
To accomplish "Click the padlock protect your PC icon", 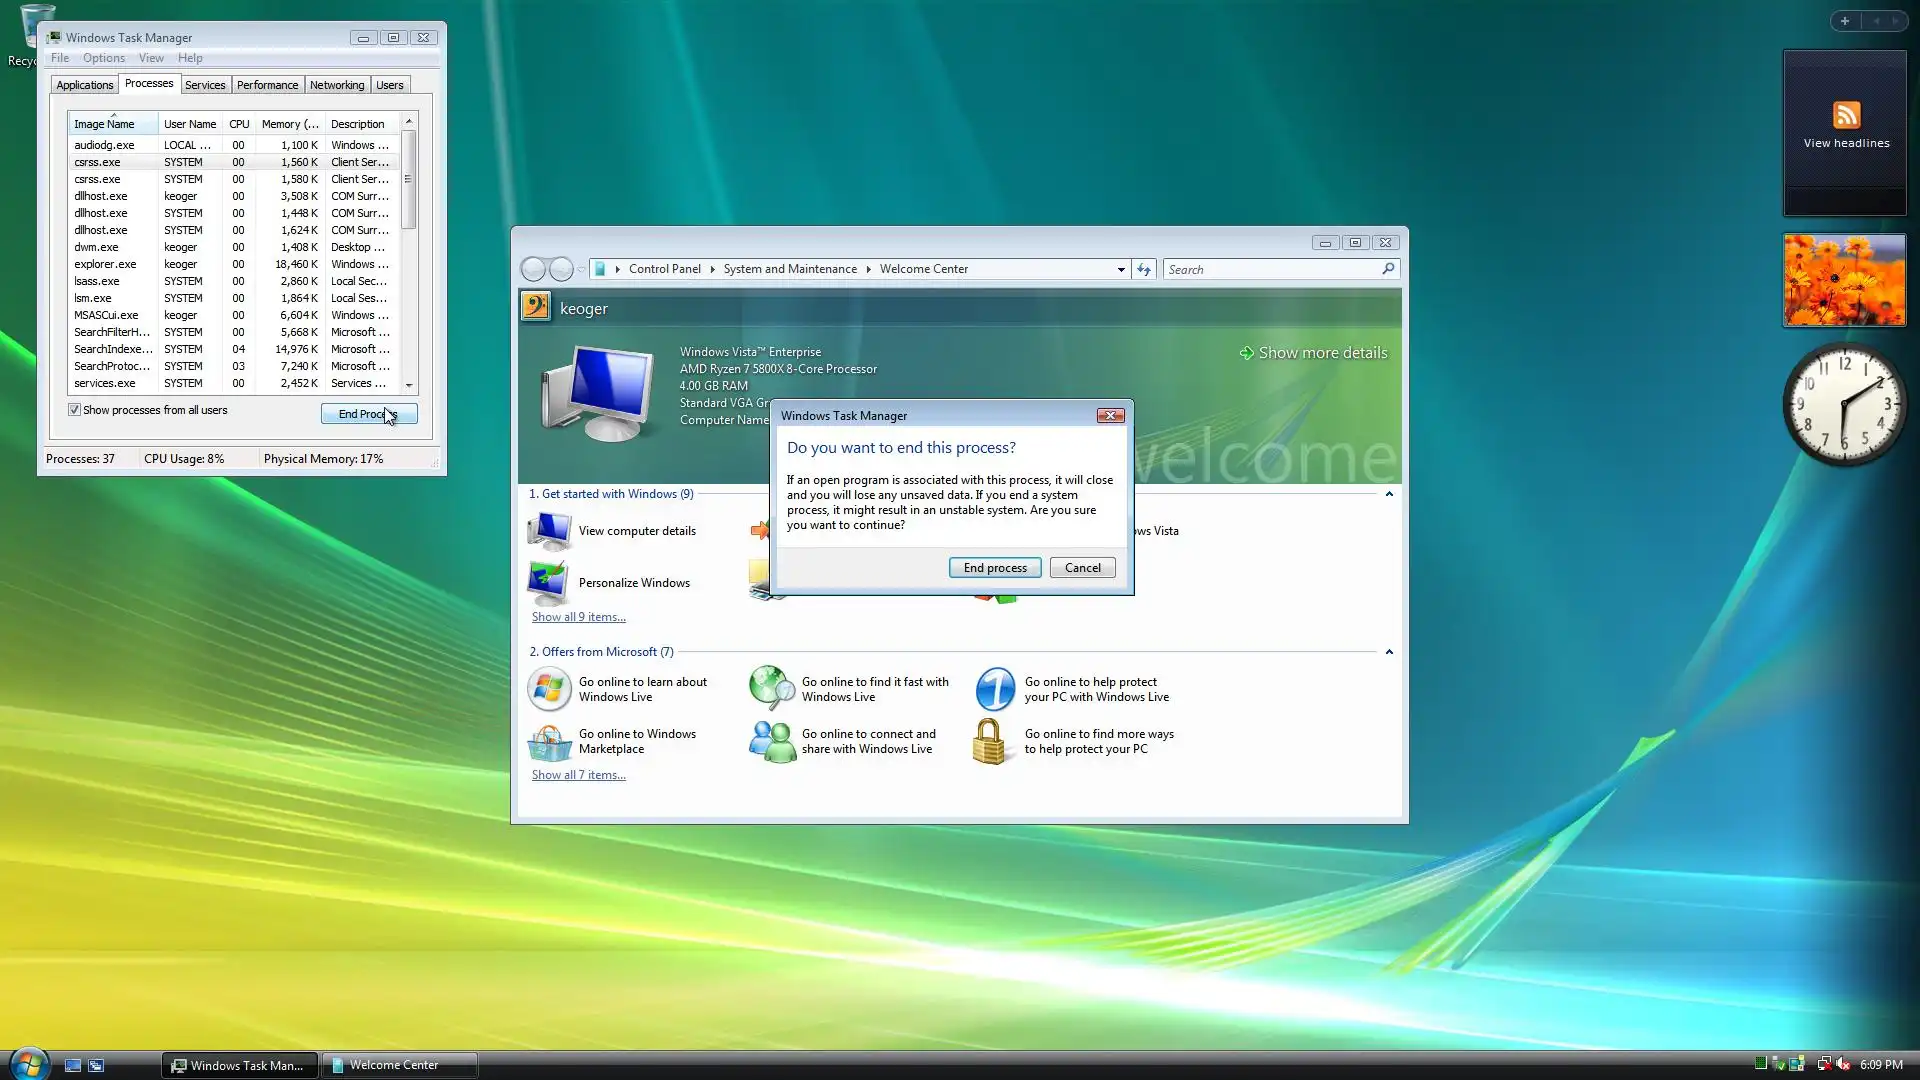I will pyautogui.click(x=990, y=742).
